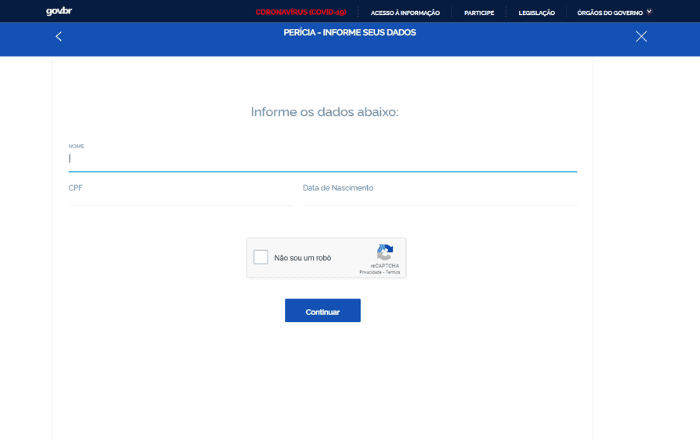Screen dimensions: 700x440
Task: Select Acesso à Informação in the top bar
Action: point(405,12)
